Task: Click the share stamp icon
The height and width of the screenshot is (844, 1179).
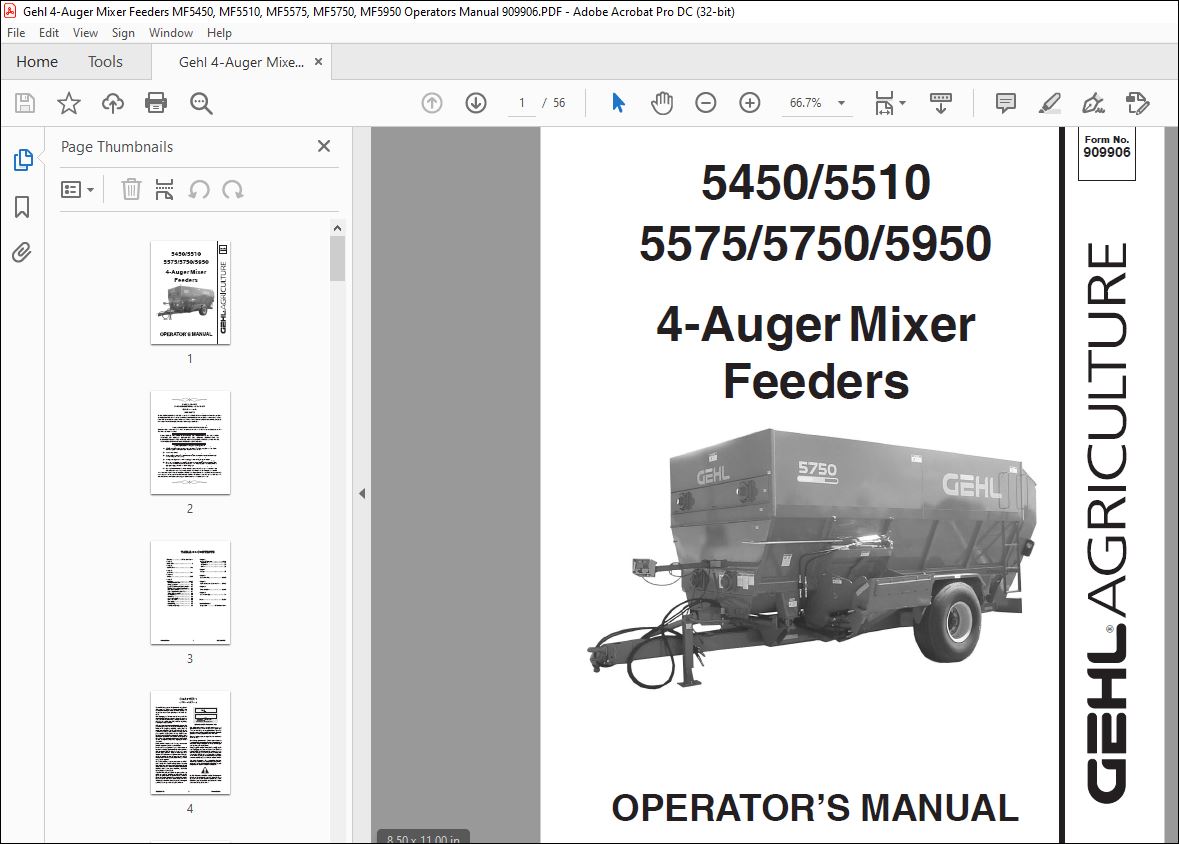Action: pos(1138,103)
